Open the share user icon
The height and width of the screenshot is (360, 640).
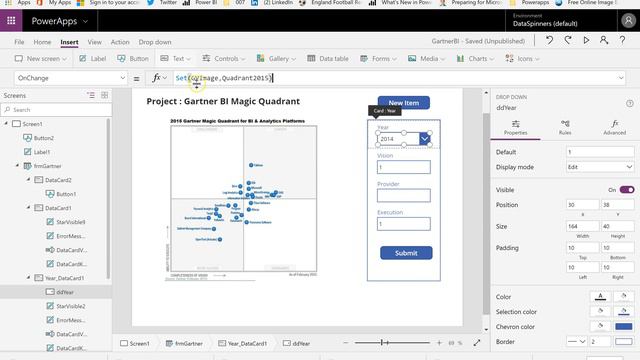tap(604, 40)
